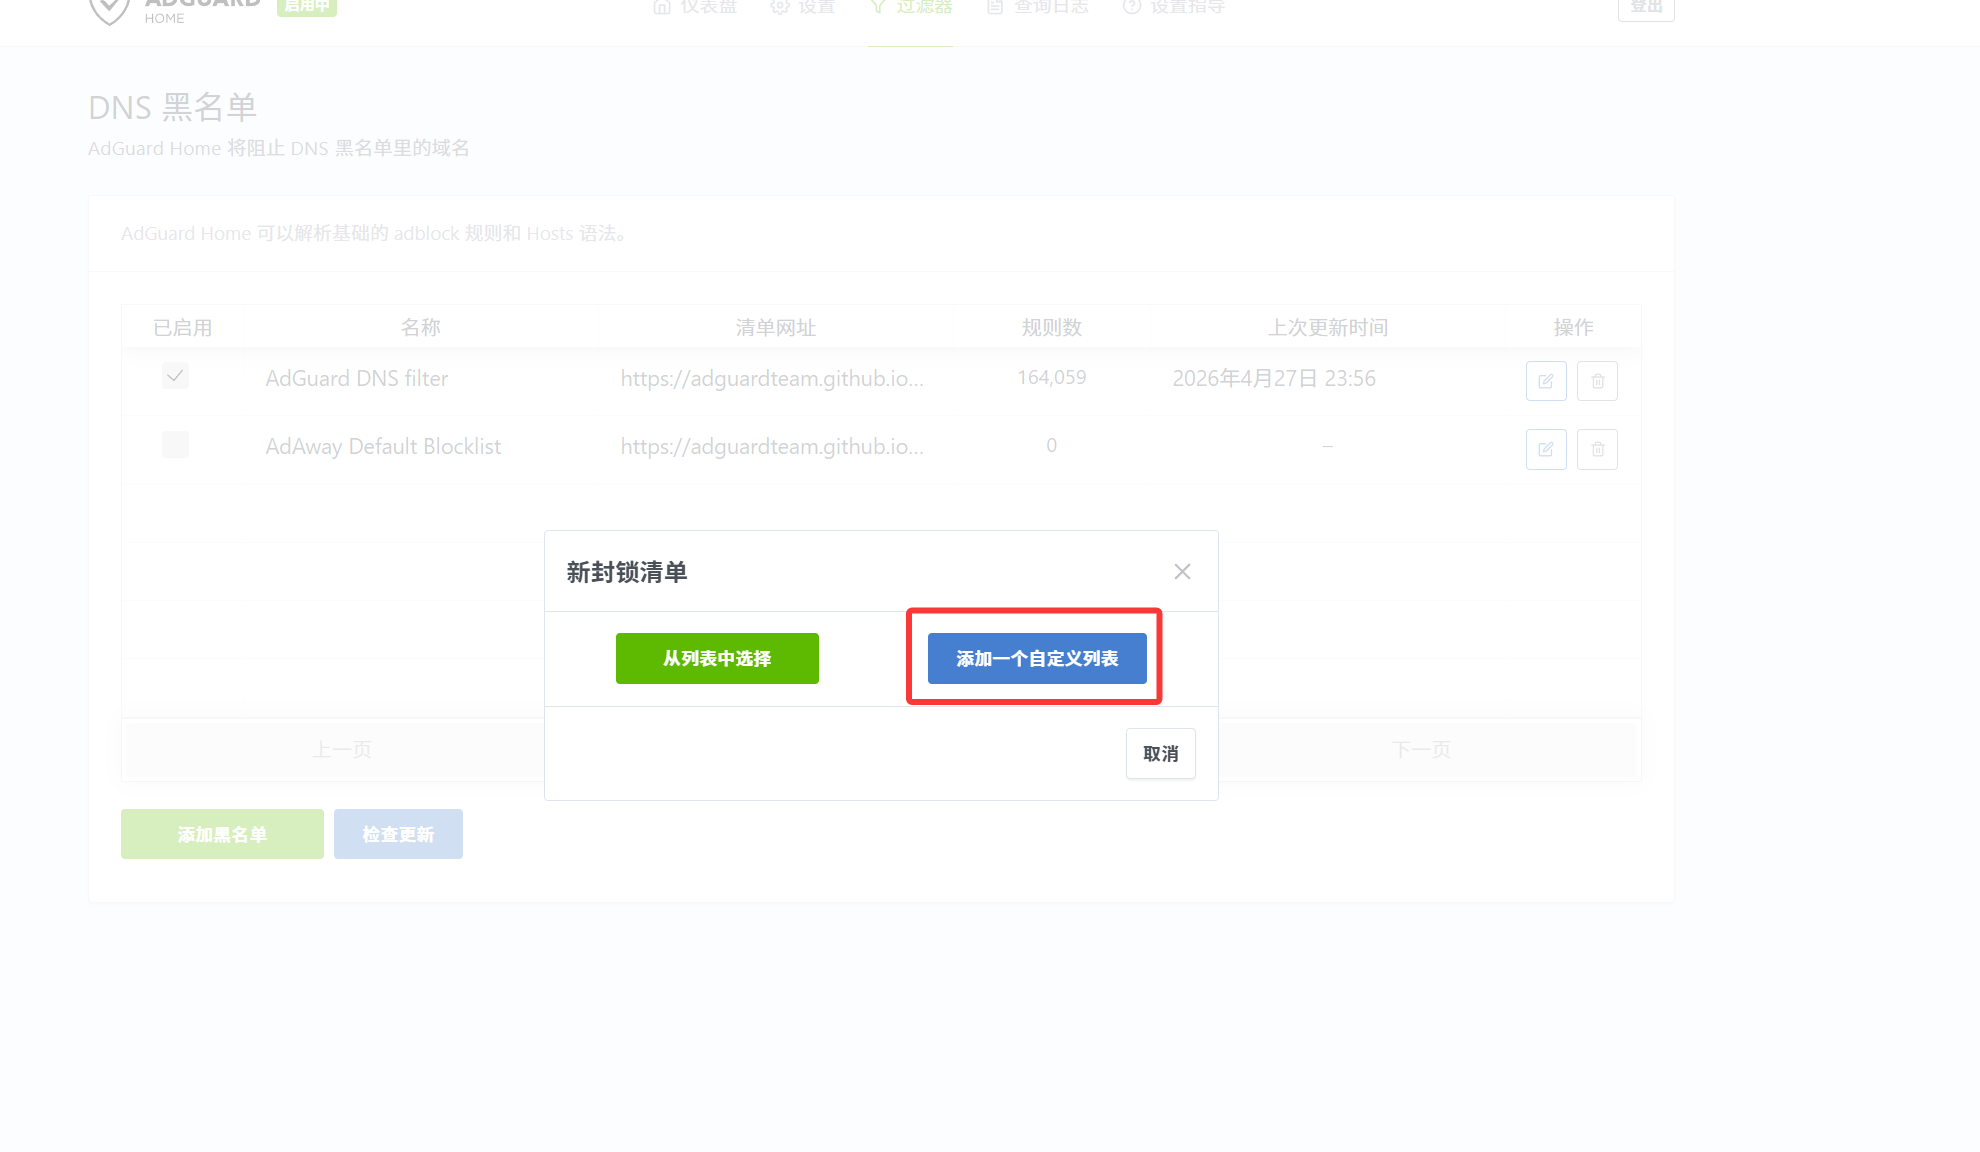Disable the AdGuard DNS filter checkbox
The width and height of the screenshot is (1980, 1152).
pyautogui.click(x=175, y=376)
